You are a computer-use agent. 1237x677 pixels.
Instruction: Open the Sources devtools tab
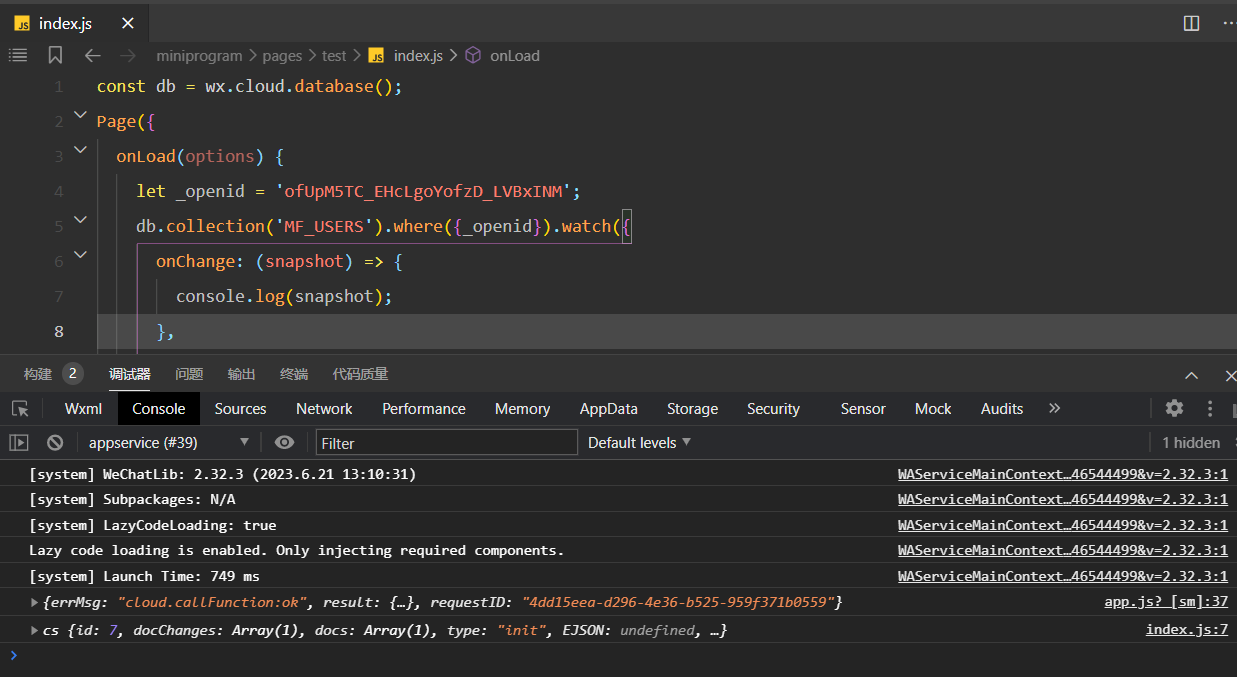(240, 408)
